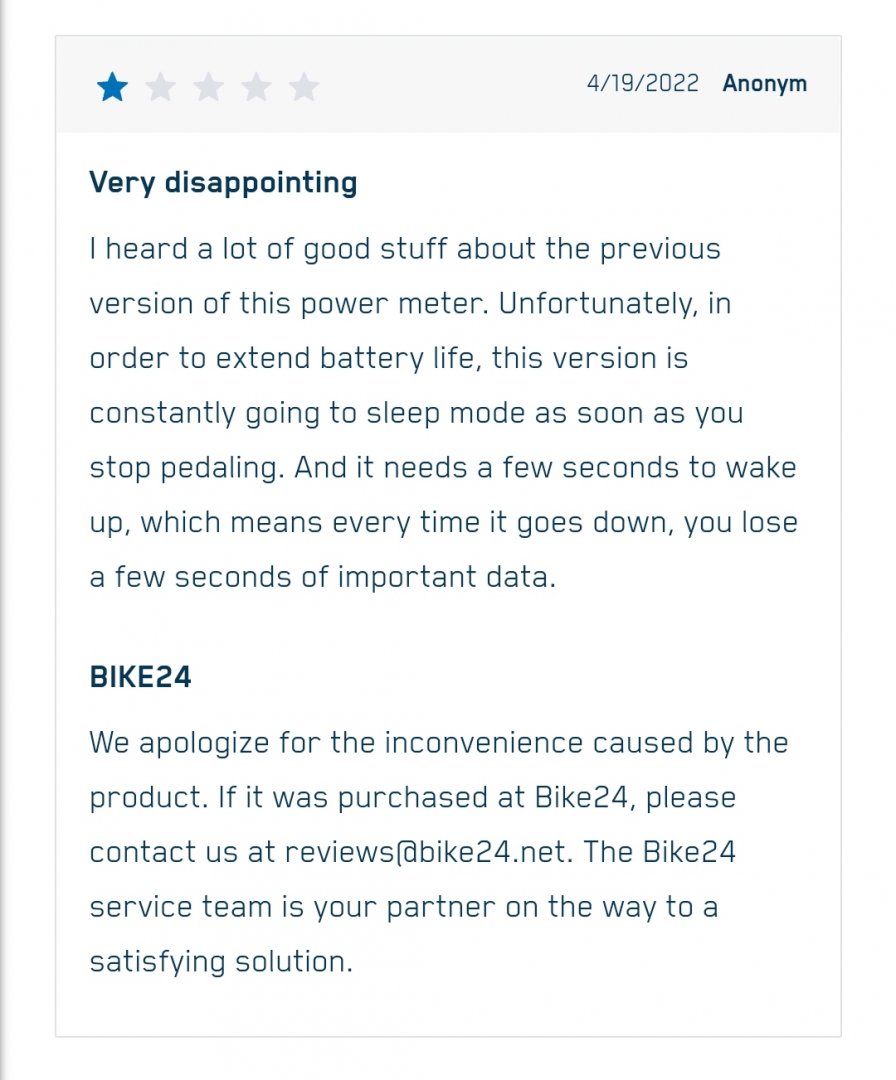Click the third empty rating star
Viewport: 896px width, 1080px height.
208,87
